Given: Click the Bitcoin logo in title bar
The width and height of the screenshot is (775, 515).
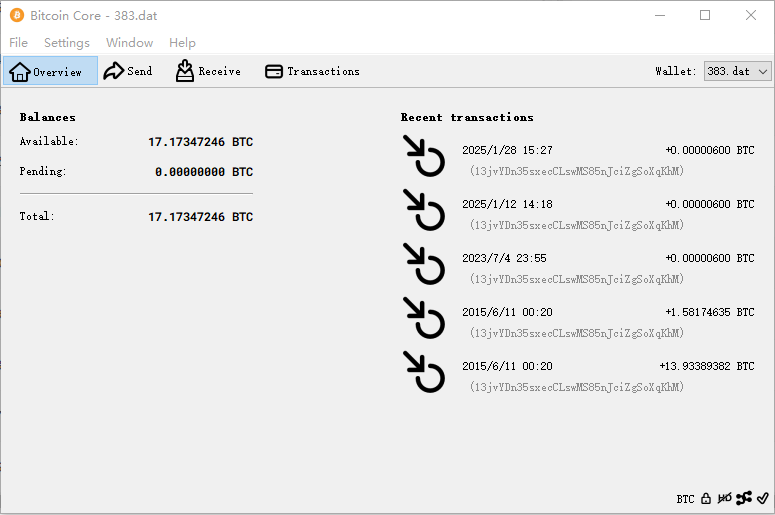Looking at the screenshot, I should click(x=17, y=15).
